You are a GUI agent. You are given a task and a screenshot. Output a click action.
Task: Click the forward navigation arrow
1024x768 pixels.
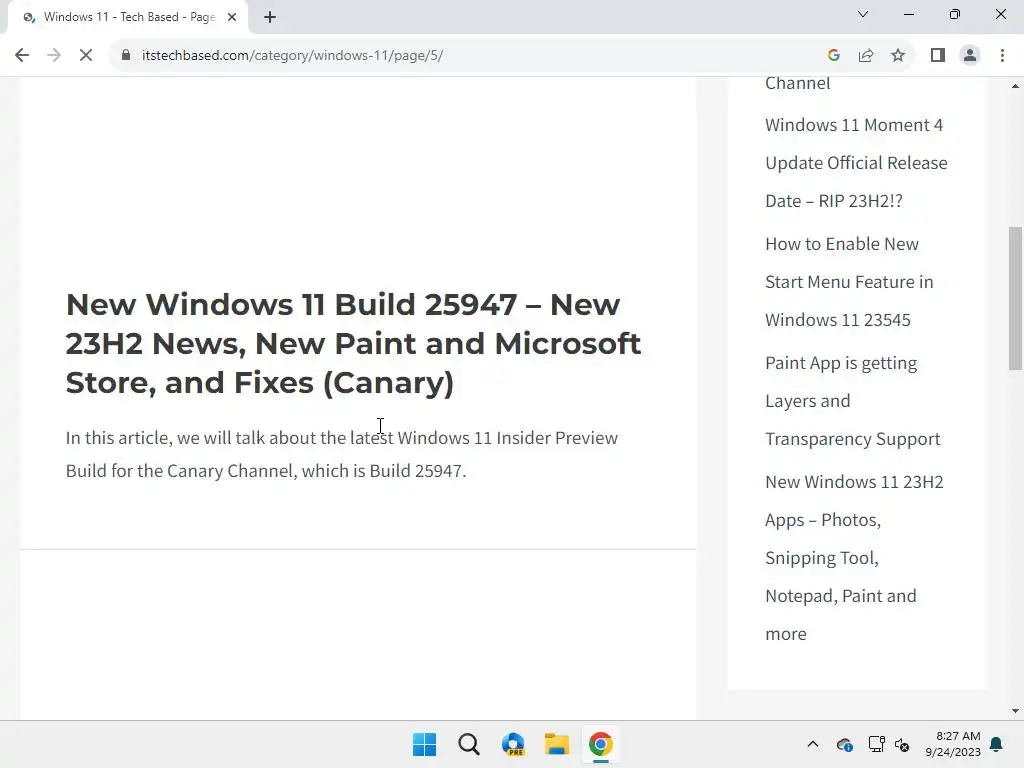pyautogui.click(x=54, y=56)
